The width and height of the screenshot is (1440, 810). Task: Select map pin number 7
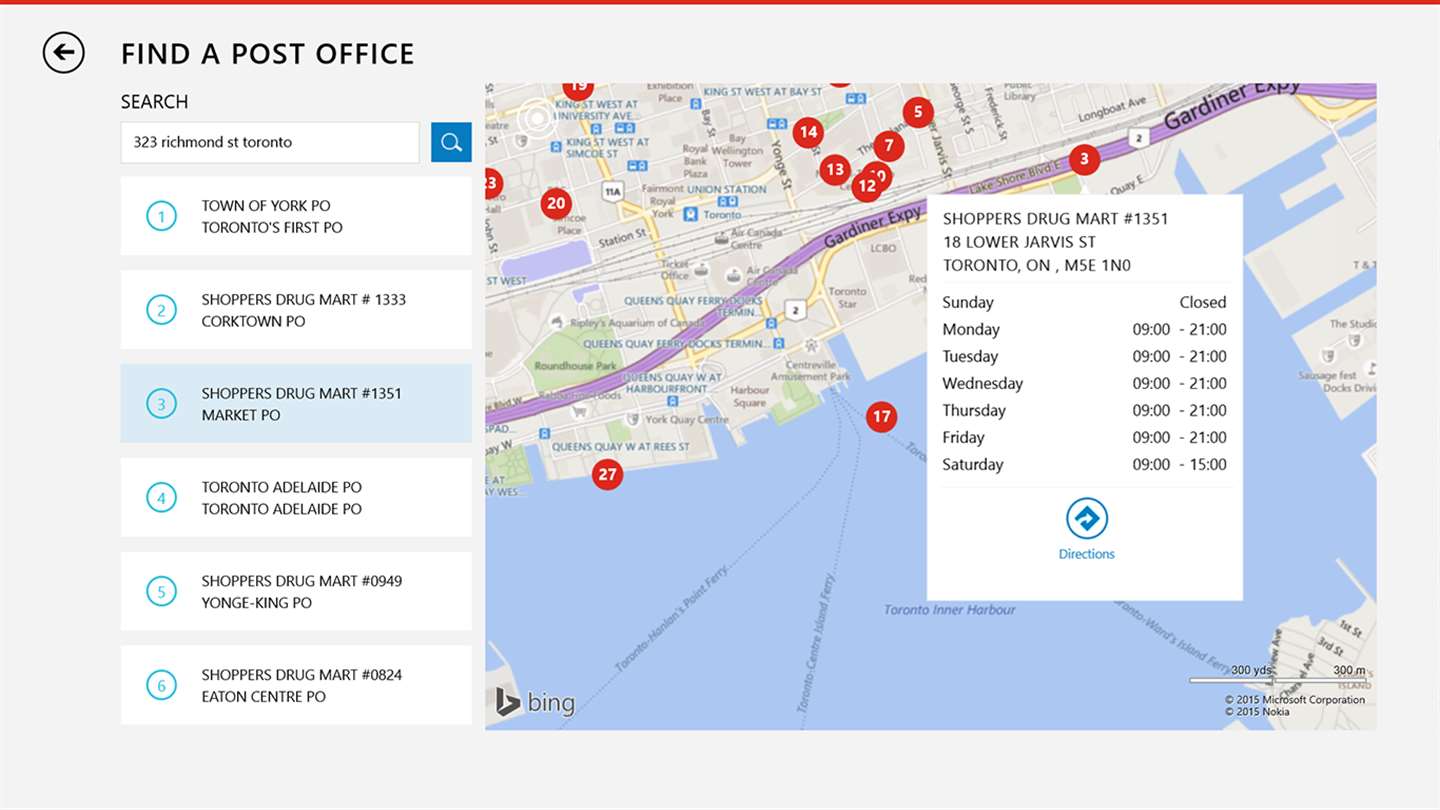[888, 146]
